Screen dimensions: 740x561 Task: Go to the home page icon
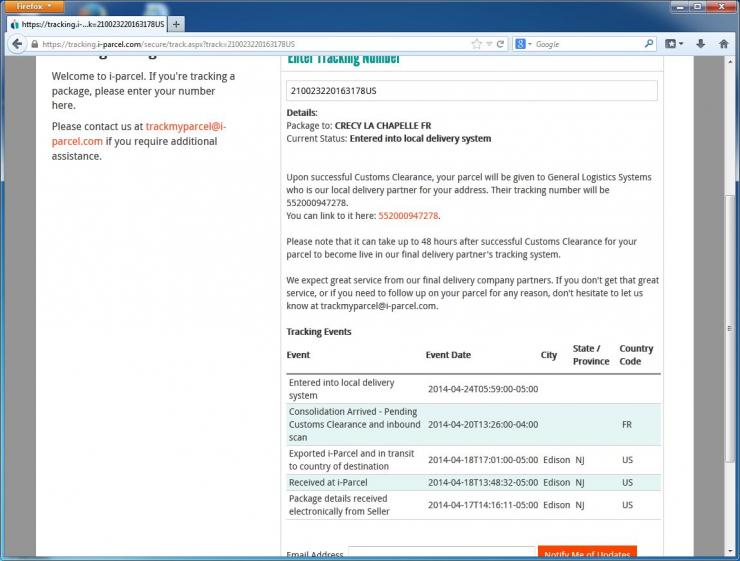click(x=723, y=44)
